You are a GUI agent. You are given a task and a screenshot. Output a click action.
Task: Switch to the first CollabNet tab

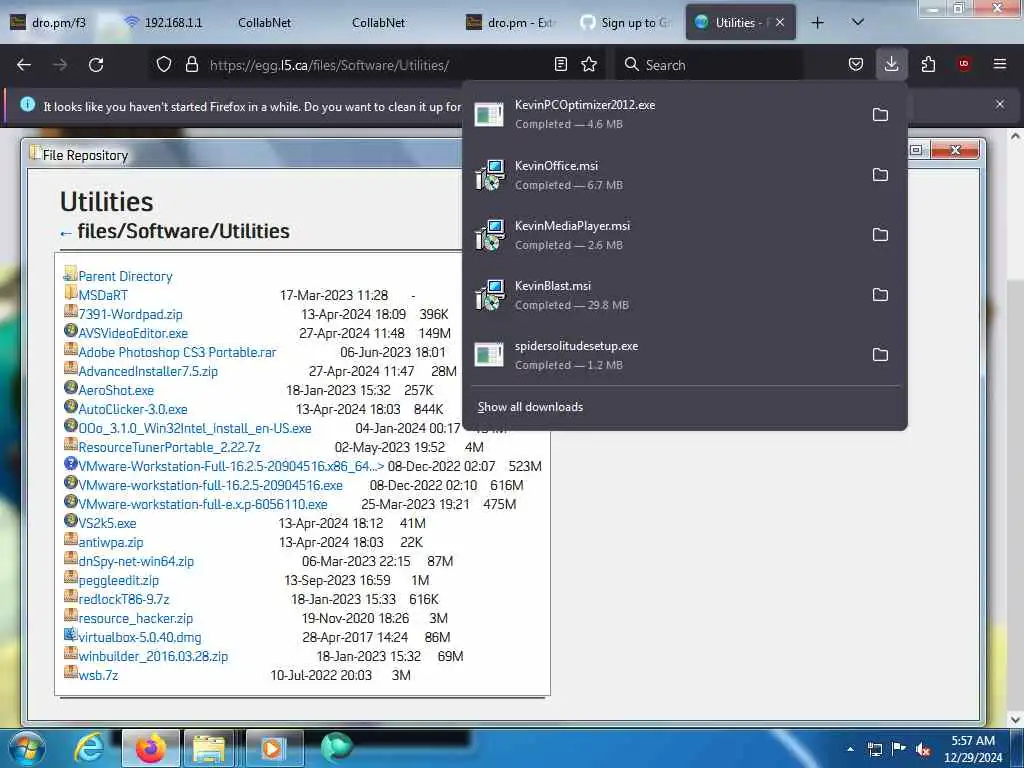[264, 23]
